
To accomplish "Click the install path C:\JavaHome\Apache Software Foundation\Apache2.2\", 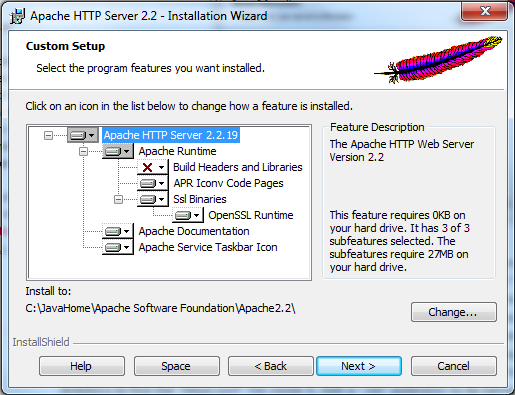I will (x=160, y=308).
